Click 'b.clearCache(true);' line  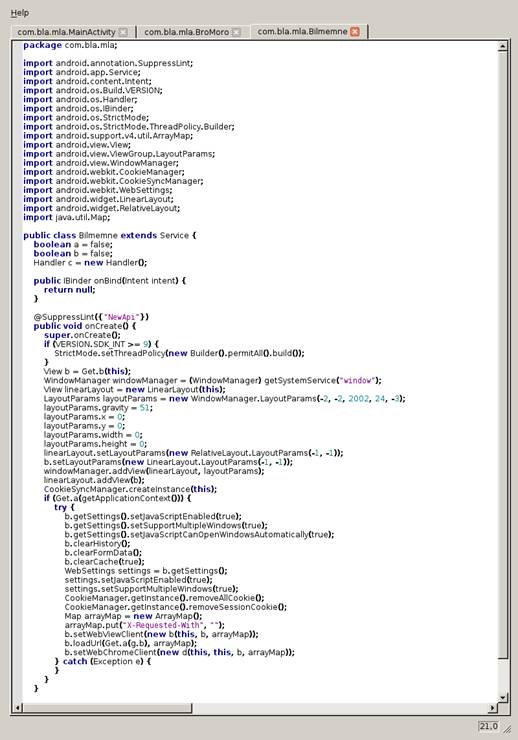point(104,562)
